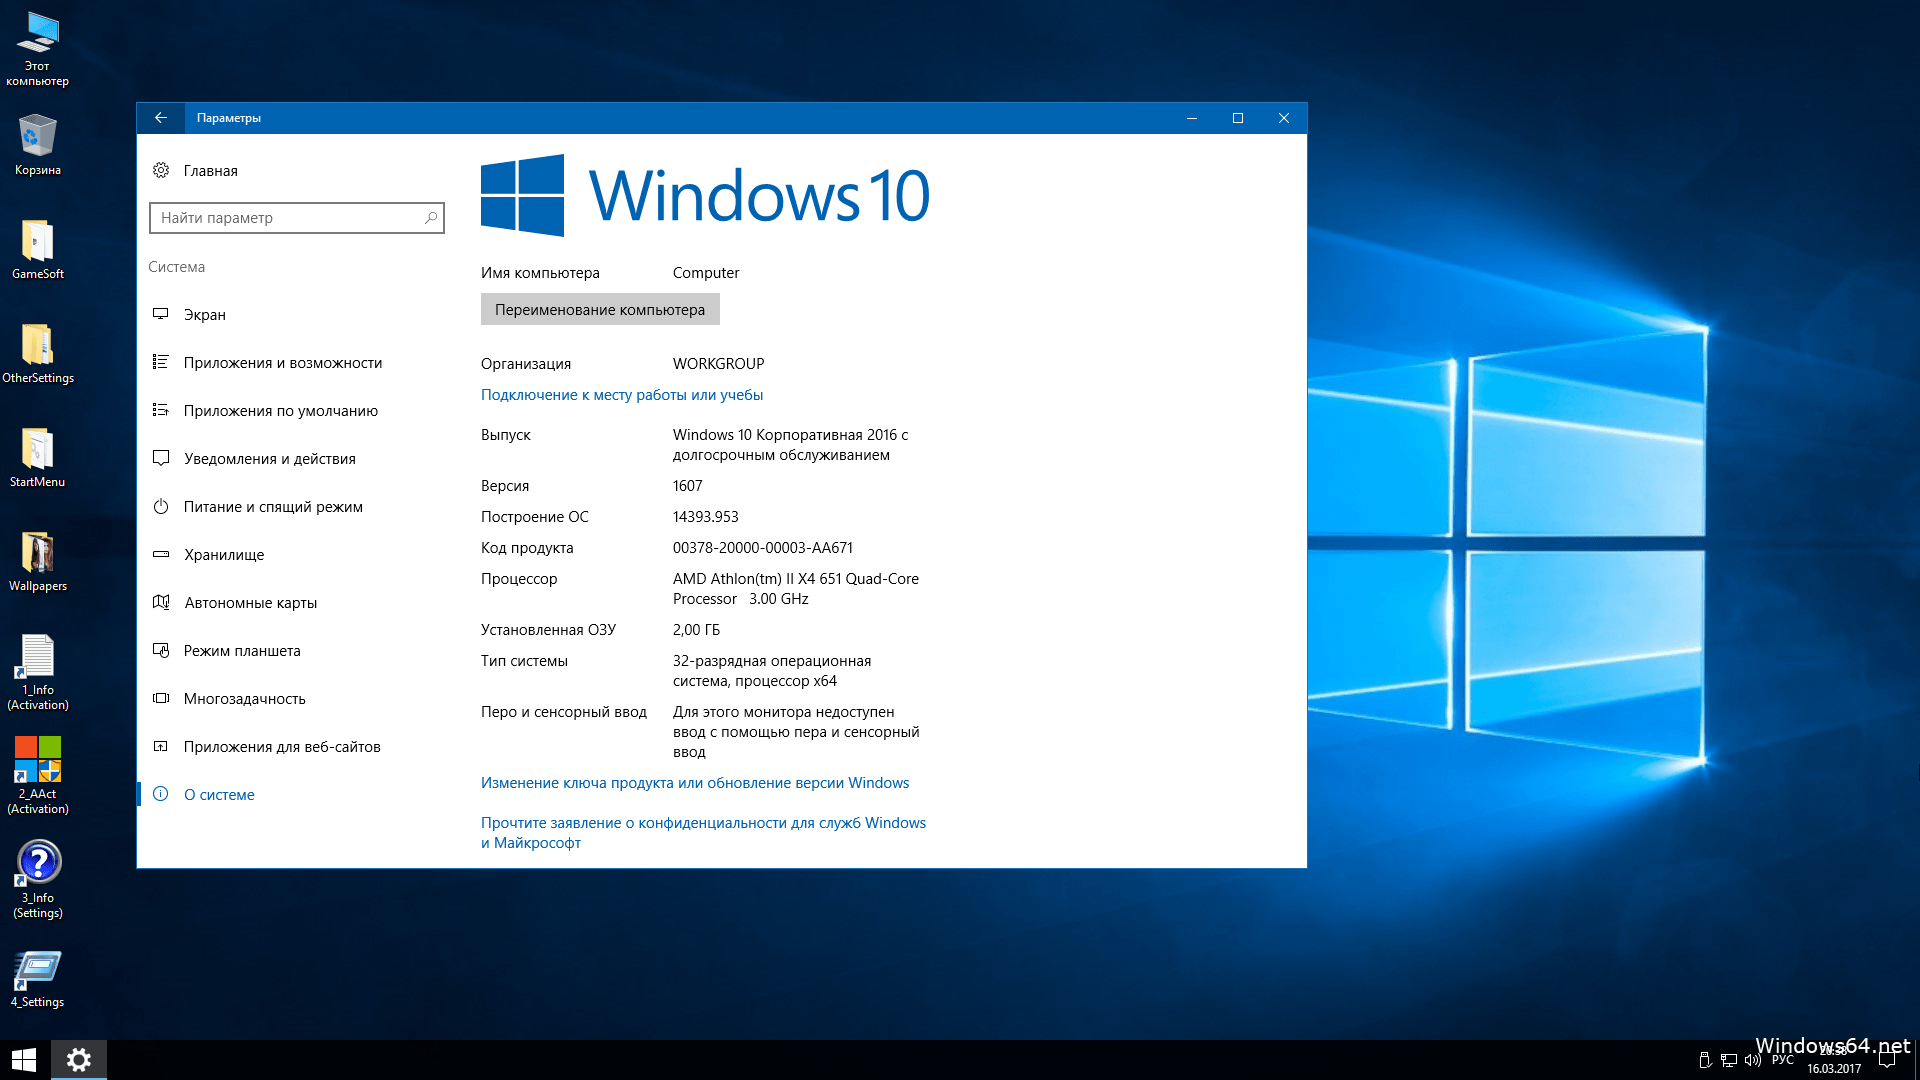Open Главная home gear icon
The width and height of the screenshot is (1920, 1080).
161,170
